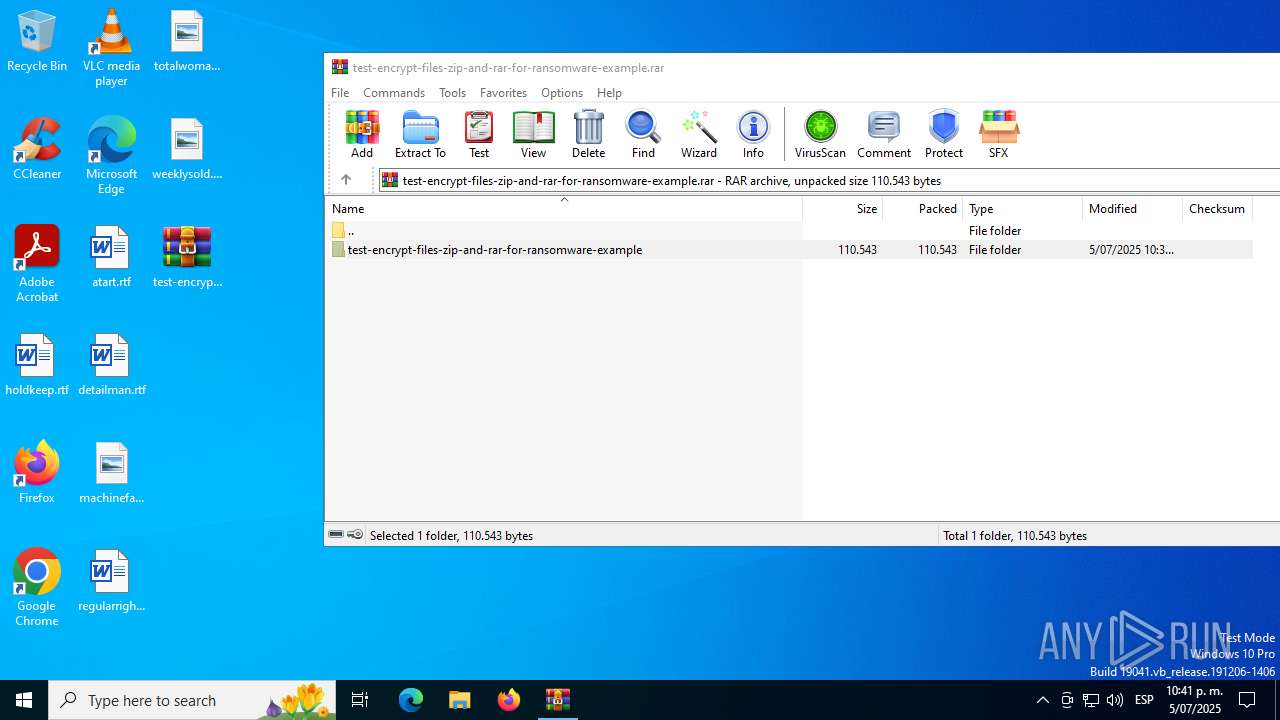Open the taskbar clock and date
Screen dimensions: 1280x720
pyautogui.click(x=1194, y=700)
